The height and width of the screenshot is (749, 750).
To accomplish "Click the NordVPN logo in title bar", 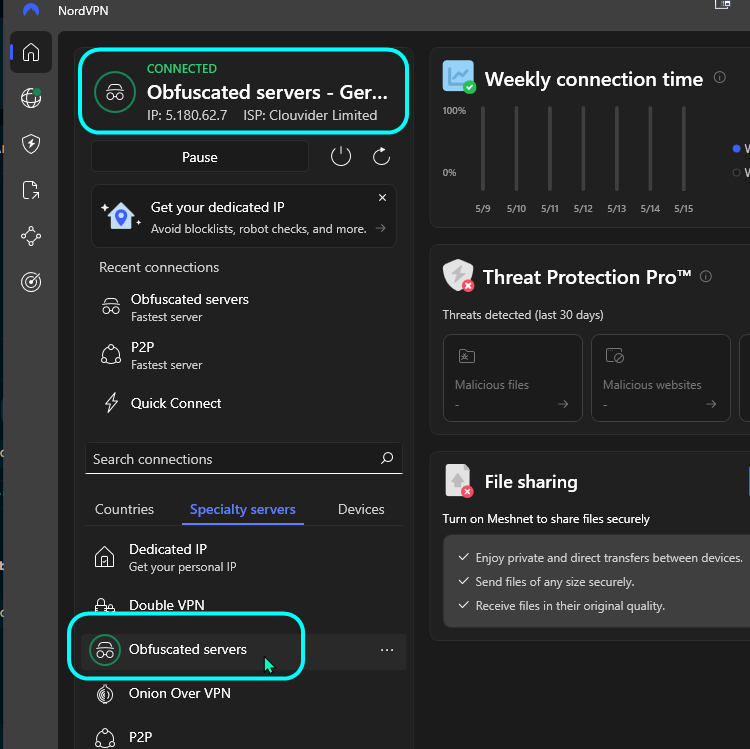I will click(31, 10).
